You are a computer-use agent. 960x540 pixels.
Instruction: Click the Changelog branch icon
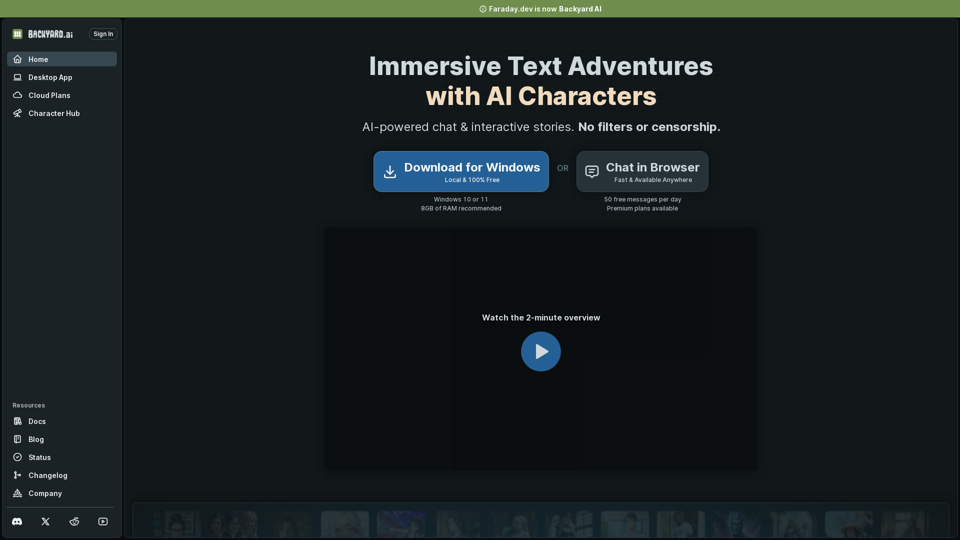17,475
